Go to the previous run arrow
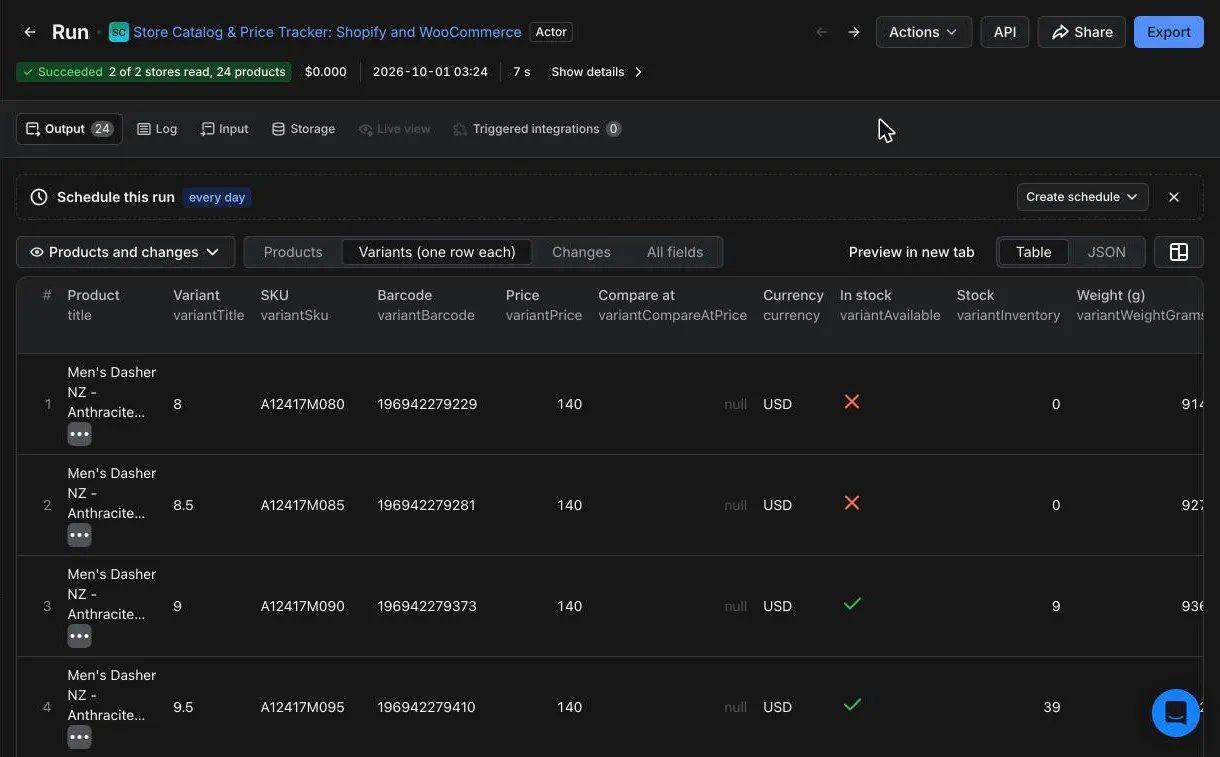This screenshot has width=1220, height=757. (822, 32)
